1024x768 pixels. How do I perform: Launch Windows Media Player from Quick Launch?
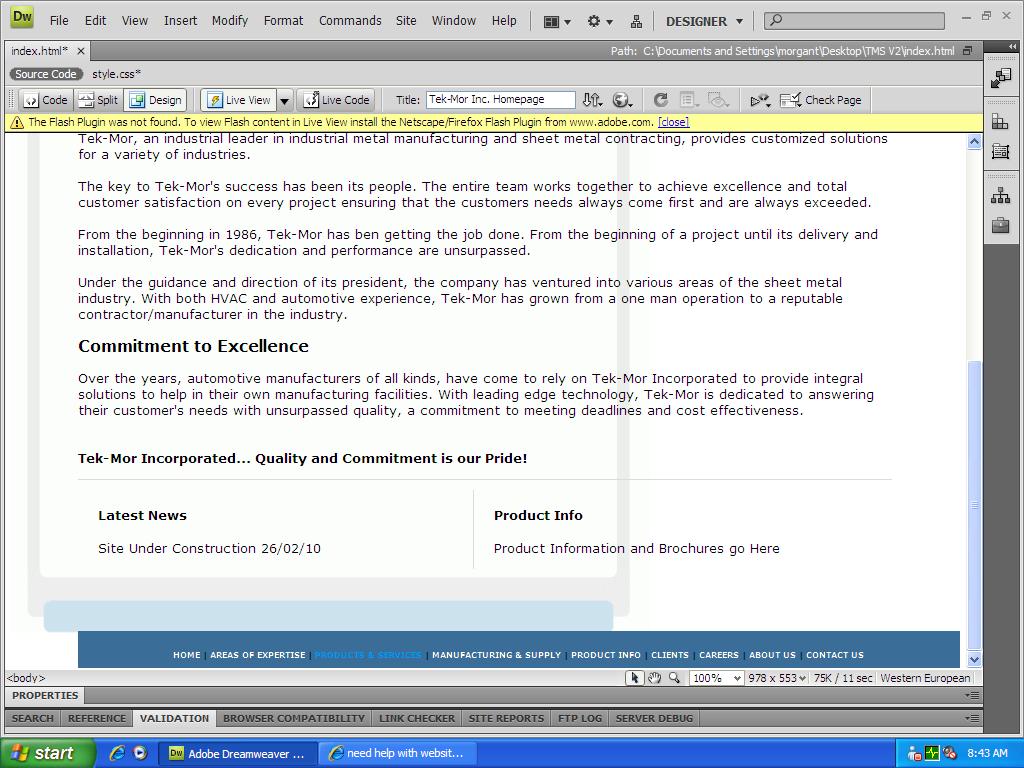coord(140,753)
